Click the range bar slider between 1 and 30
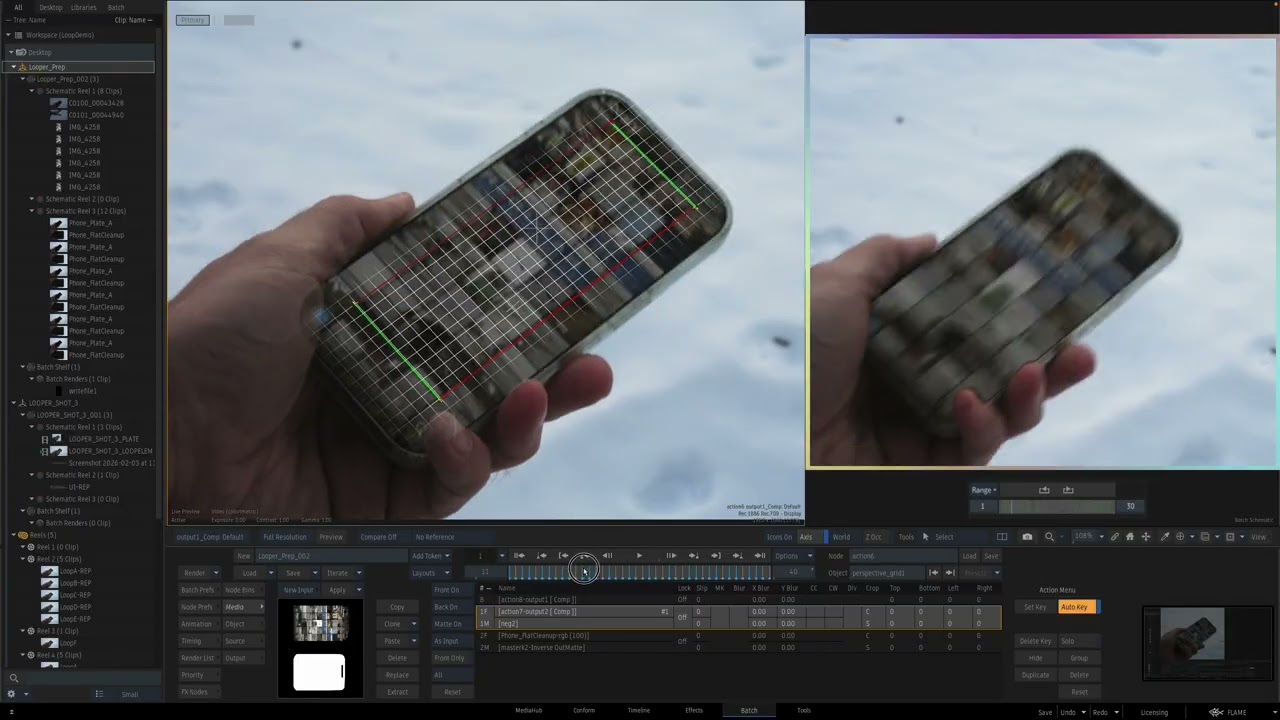 pos(1058,507)
